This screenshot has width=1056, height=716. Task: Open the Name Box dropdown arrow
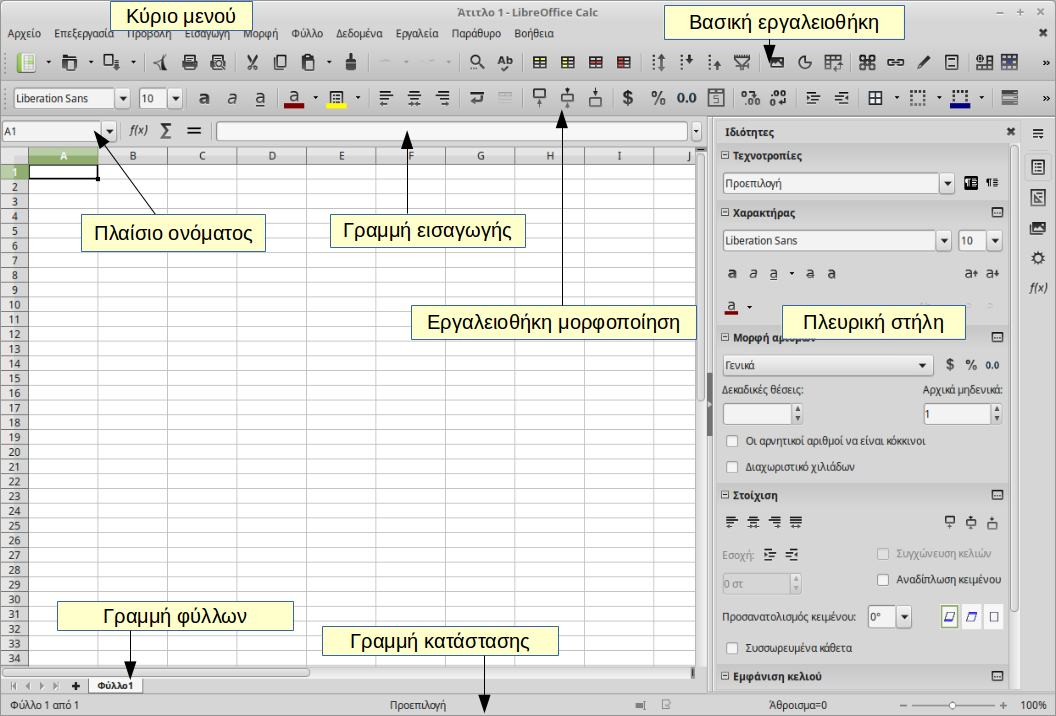click(109, 131)
